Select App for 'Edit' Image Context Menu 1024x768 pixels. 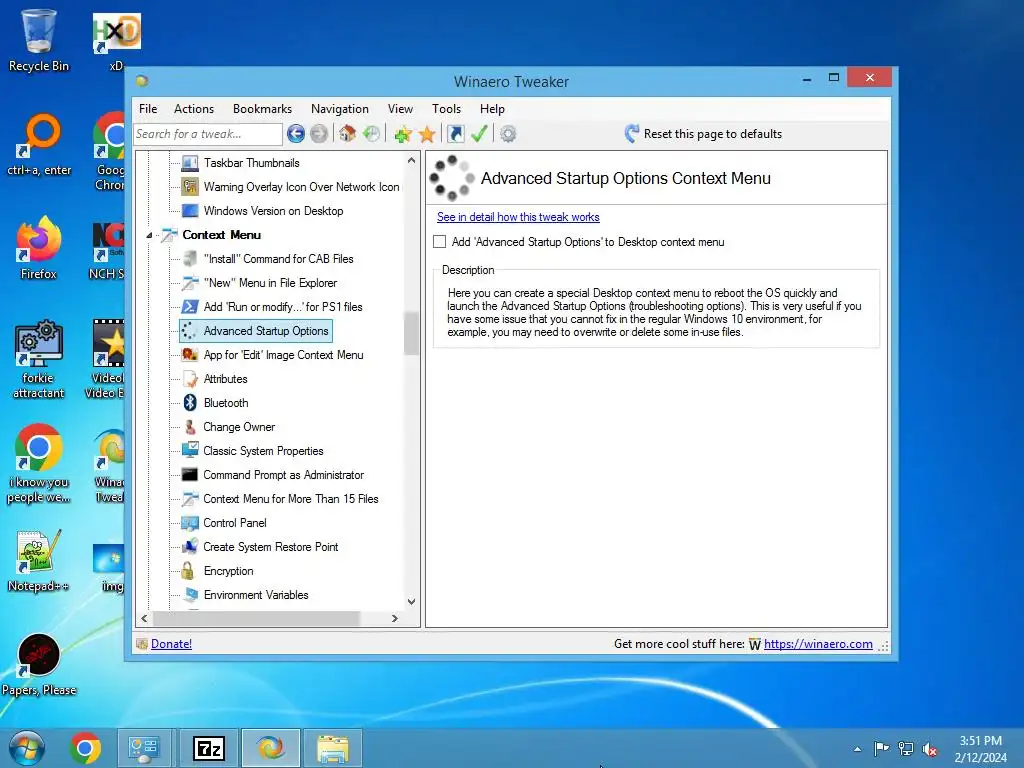[x=283, y=355]
